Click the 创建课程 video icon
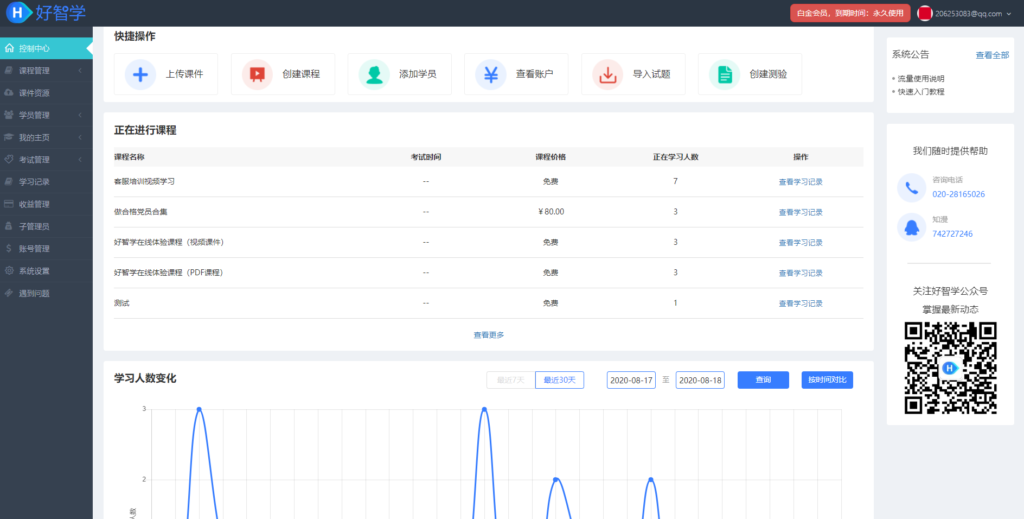This screenshot has width=1024, height=519. [x=257, y=74]
